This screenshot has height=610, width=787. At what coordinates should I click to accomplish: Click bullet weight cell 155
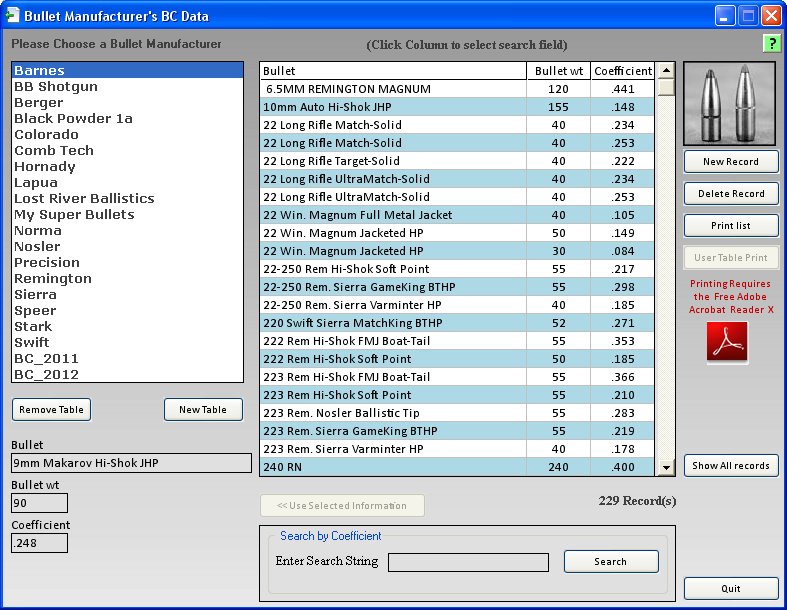point(559,107)
